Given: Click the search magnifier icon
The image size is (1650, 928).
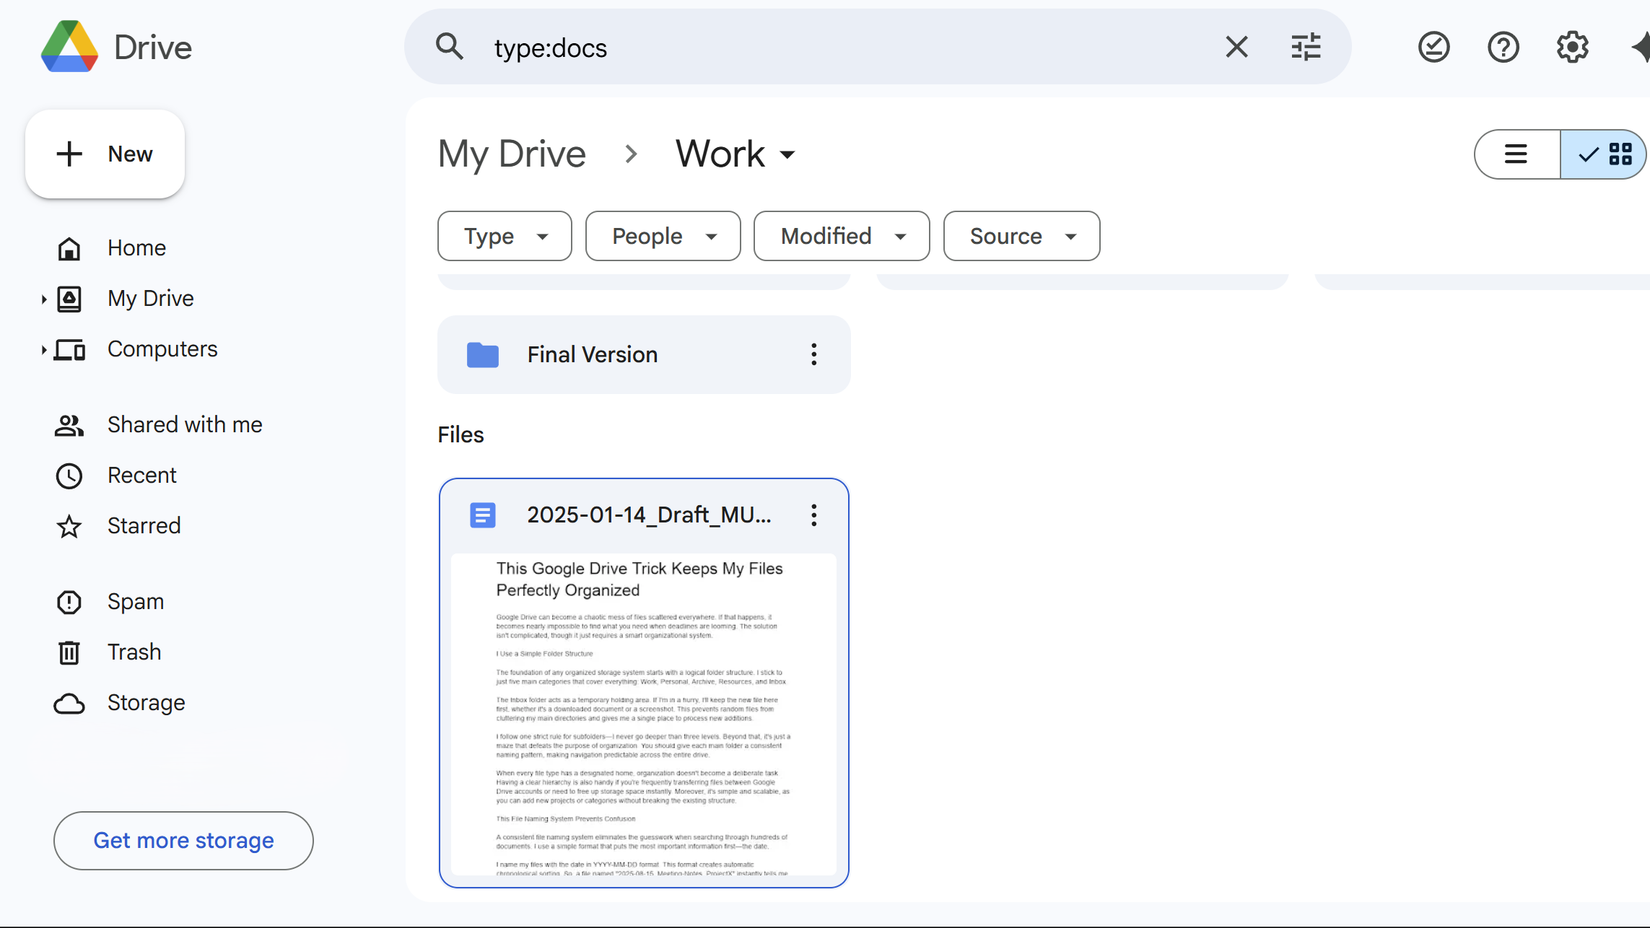Looking at the screenshot, I should coord(449,46).
